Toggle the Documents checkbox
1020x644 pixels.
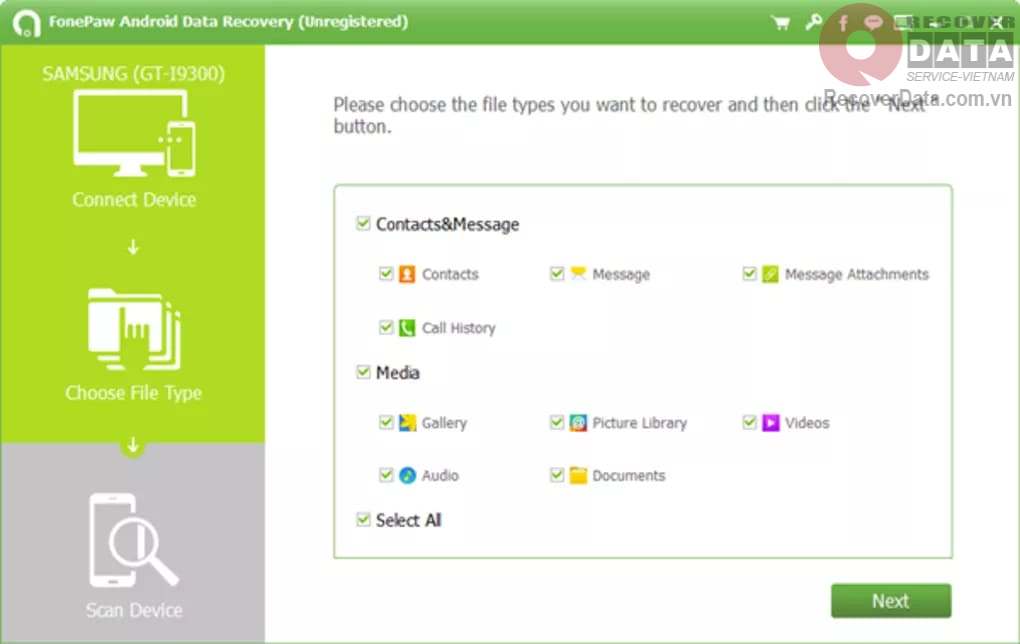point(557,475)
